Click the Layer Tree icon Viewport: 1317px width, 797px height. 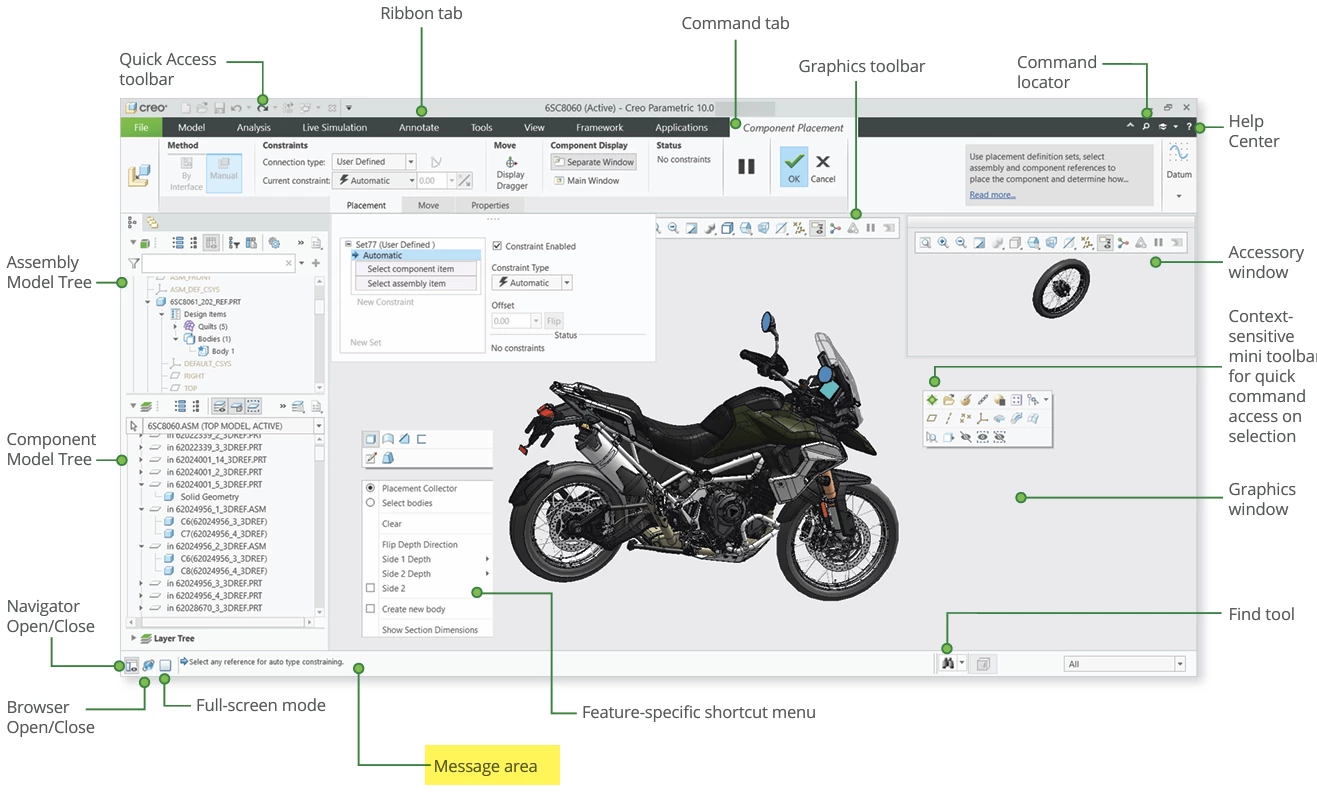coord(146,638)
